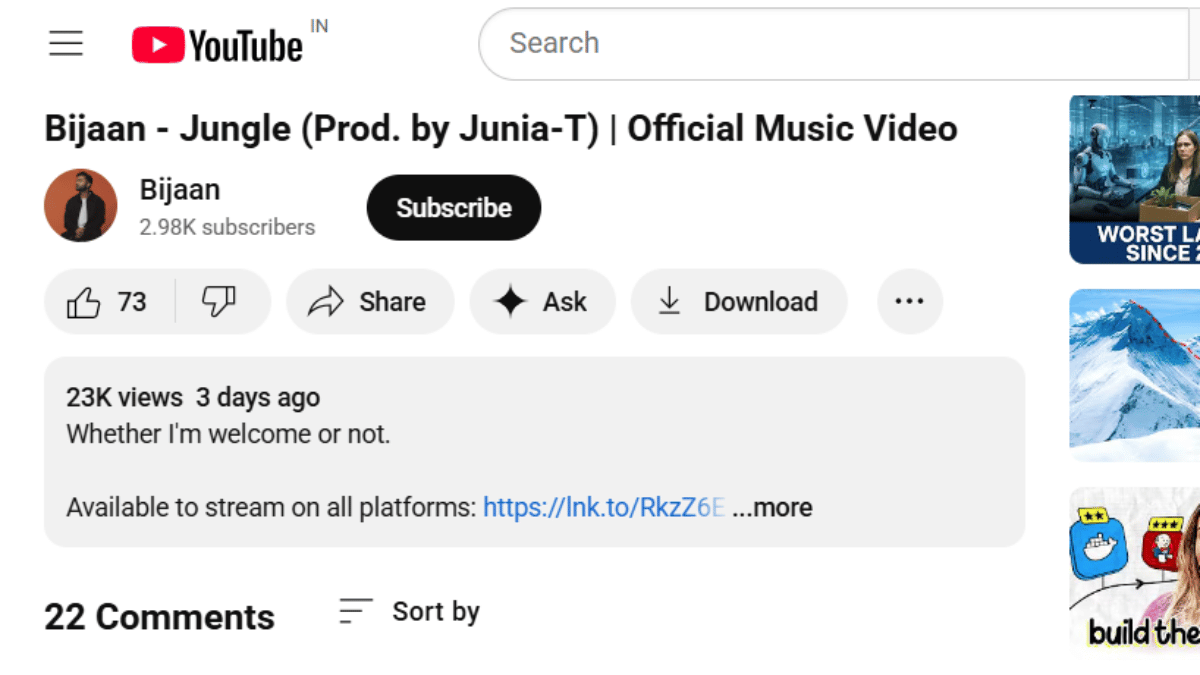The height and width of the screenshot is (675, 1200).
Task: Dislike the video with thumbs down
Action: (219, 302)
